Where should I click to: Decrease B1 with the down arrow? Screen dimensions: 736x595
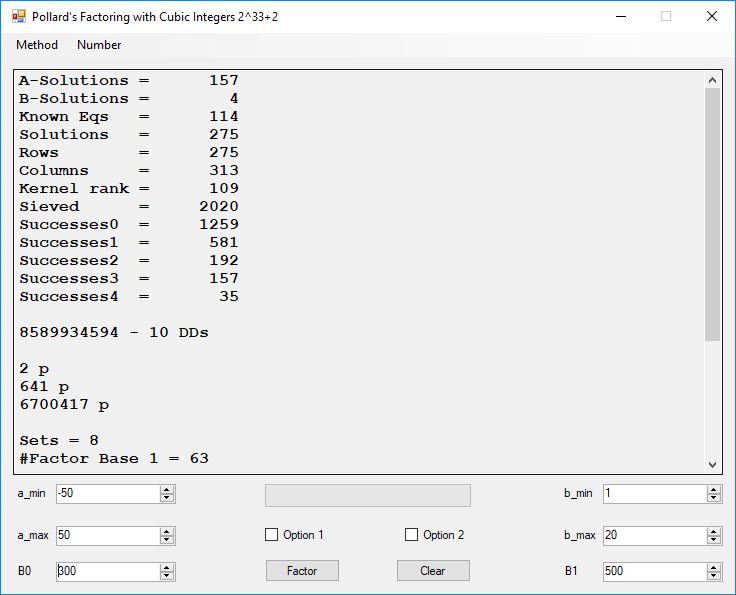(x=714, y=576)
